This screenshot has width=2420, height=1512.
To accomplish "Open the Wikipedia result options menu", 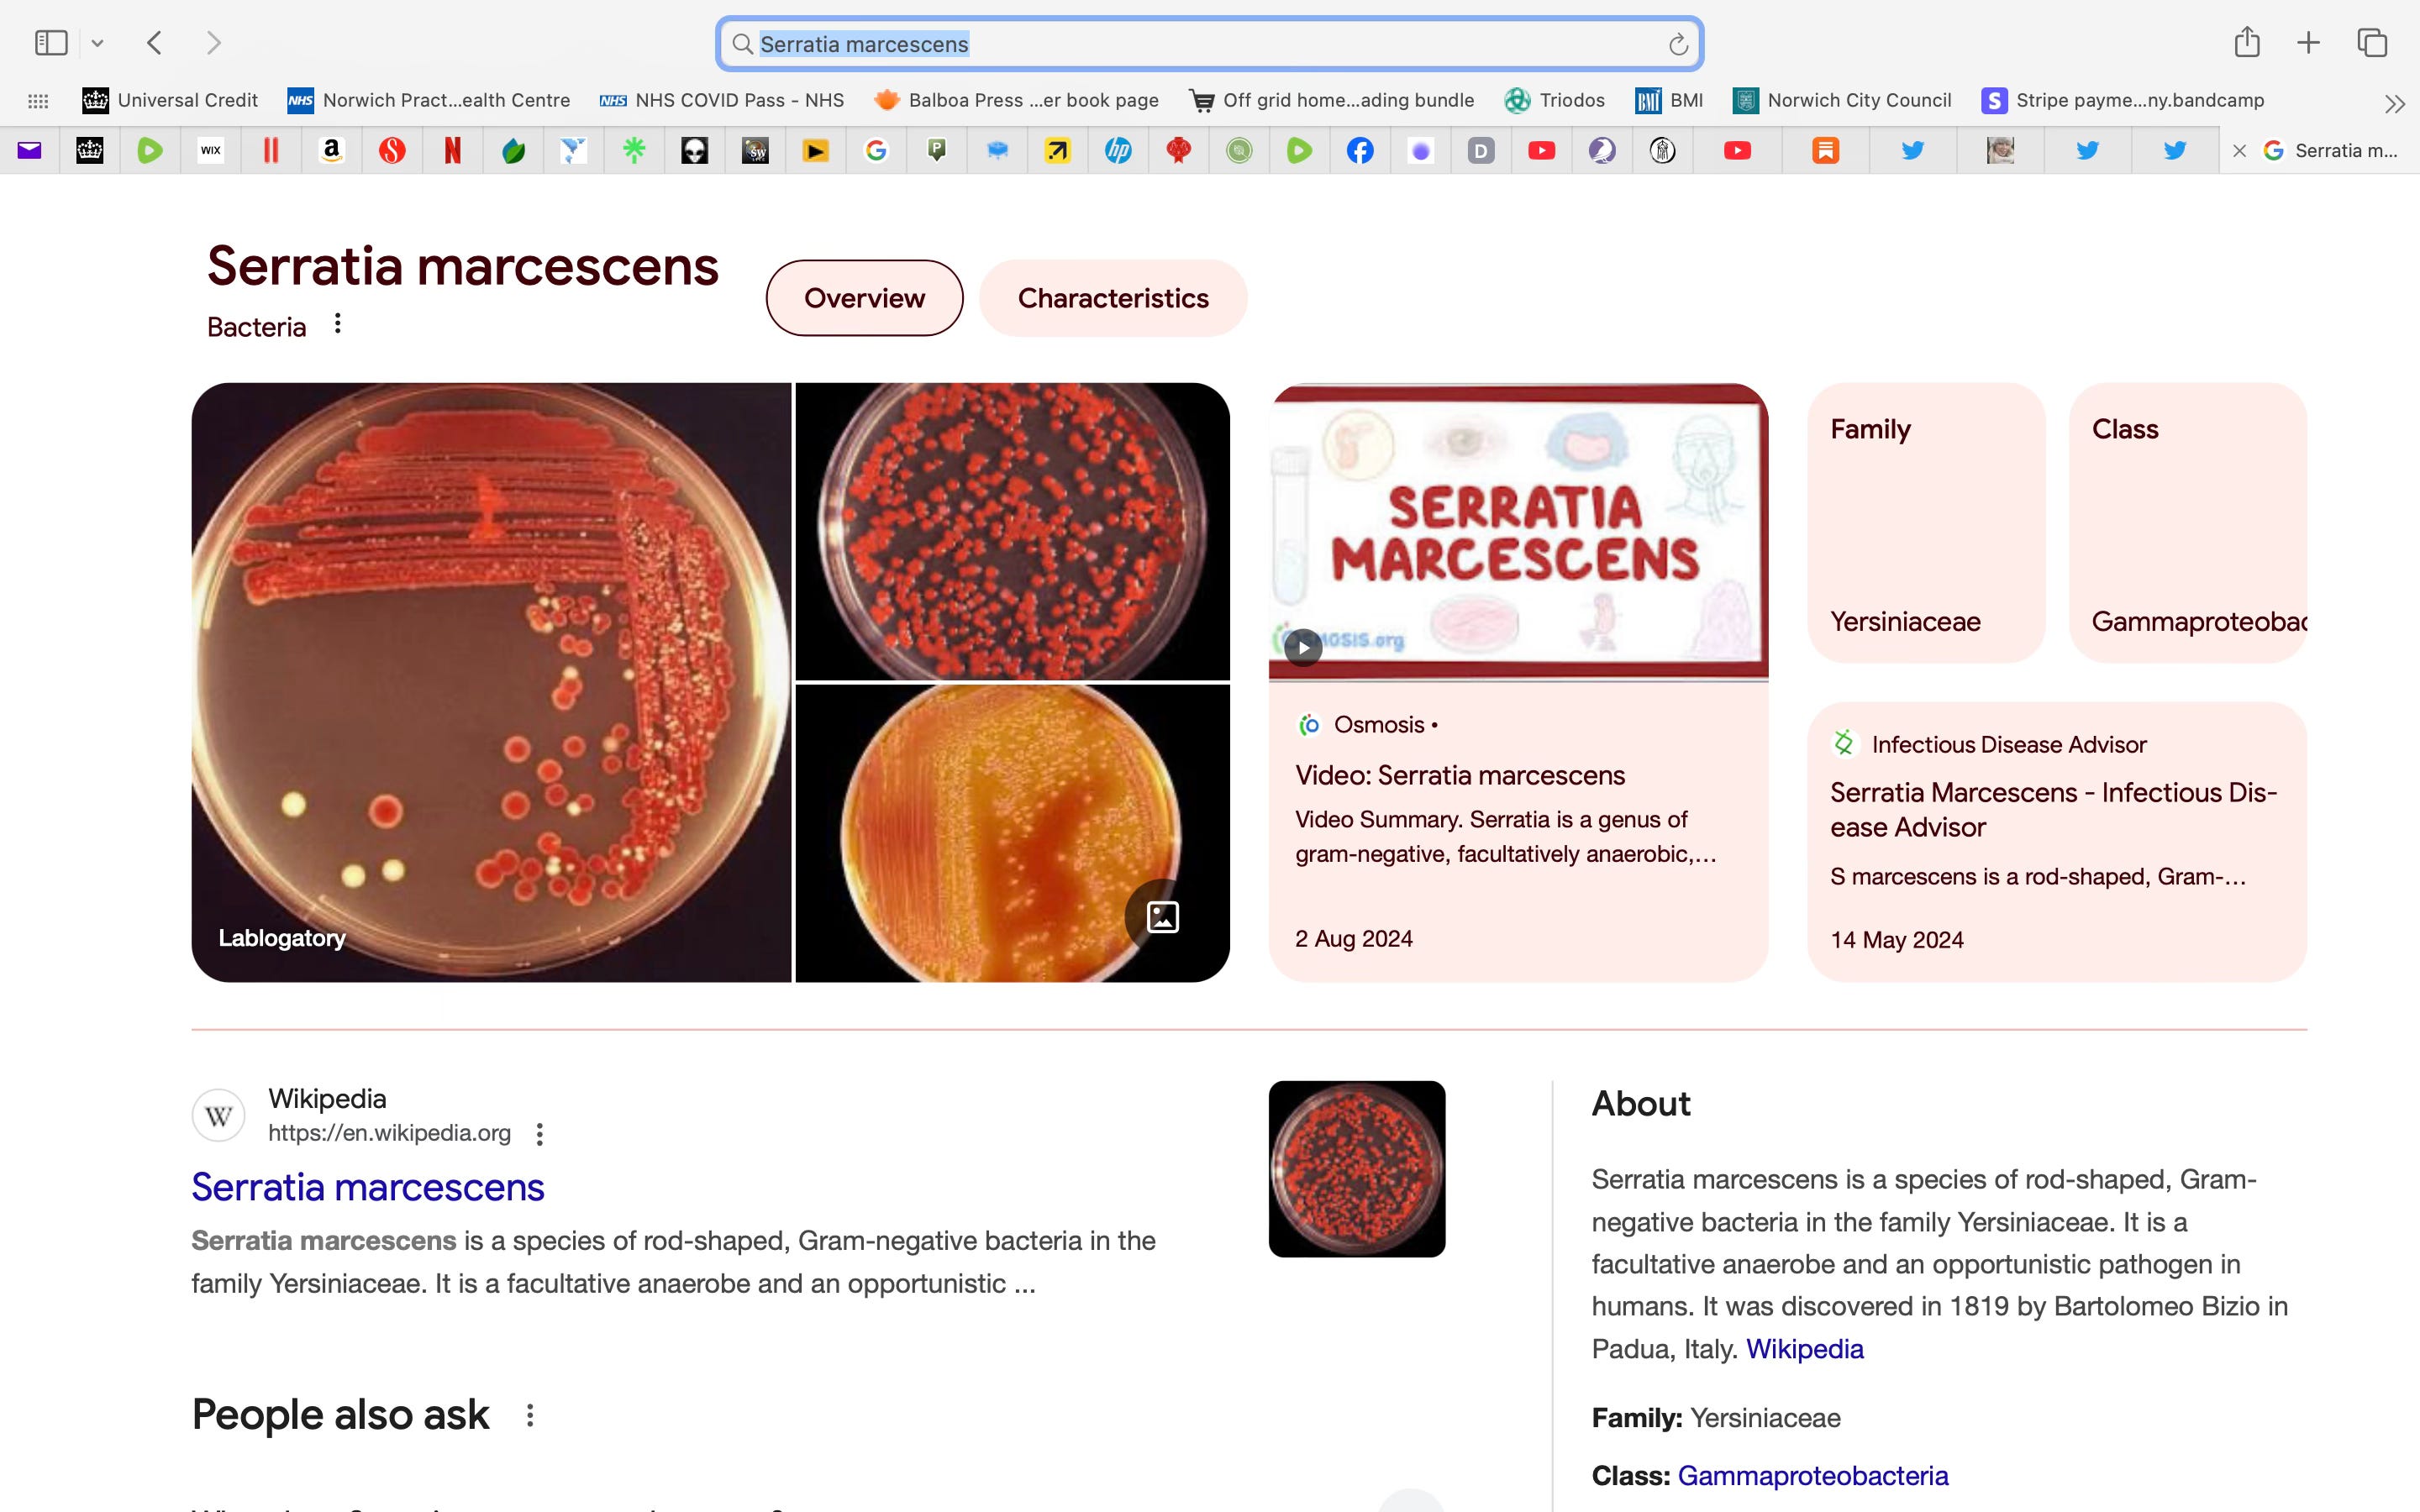I will (x=540, y=1134).
